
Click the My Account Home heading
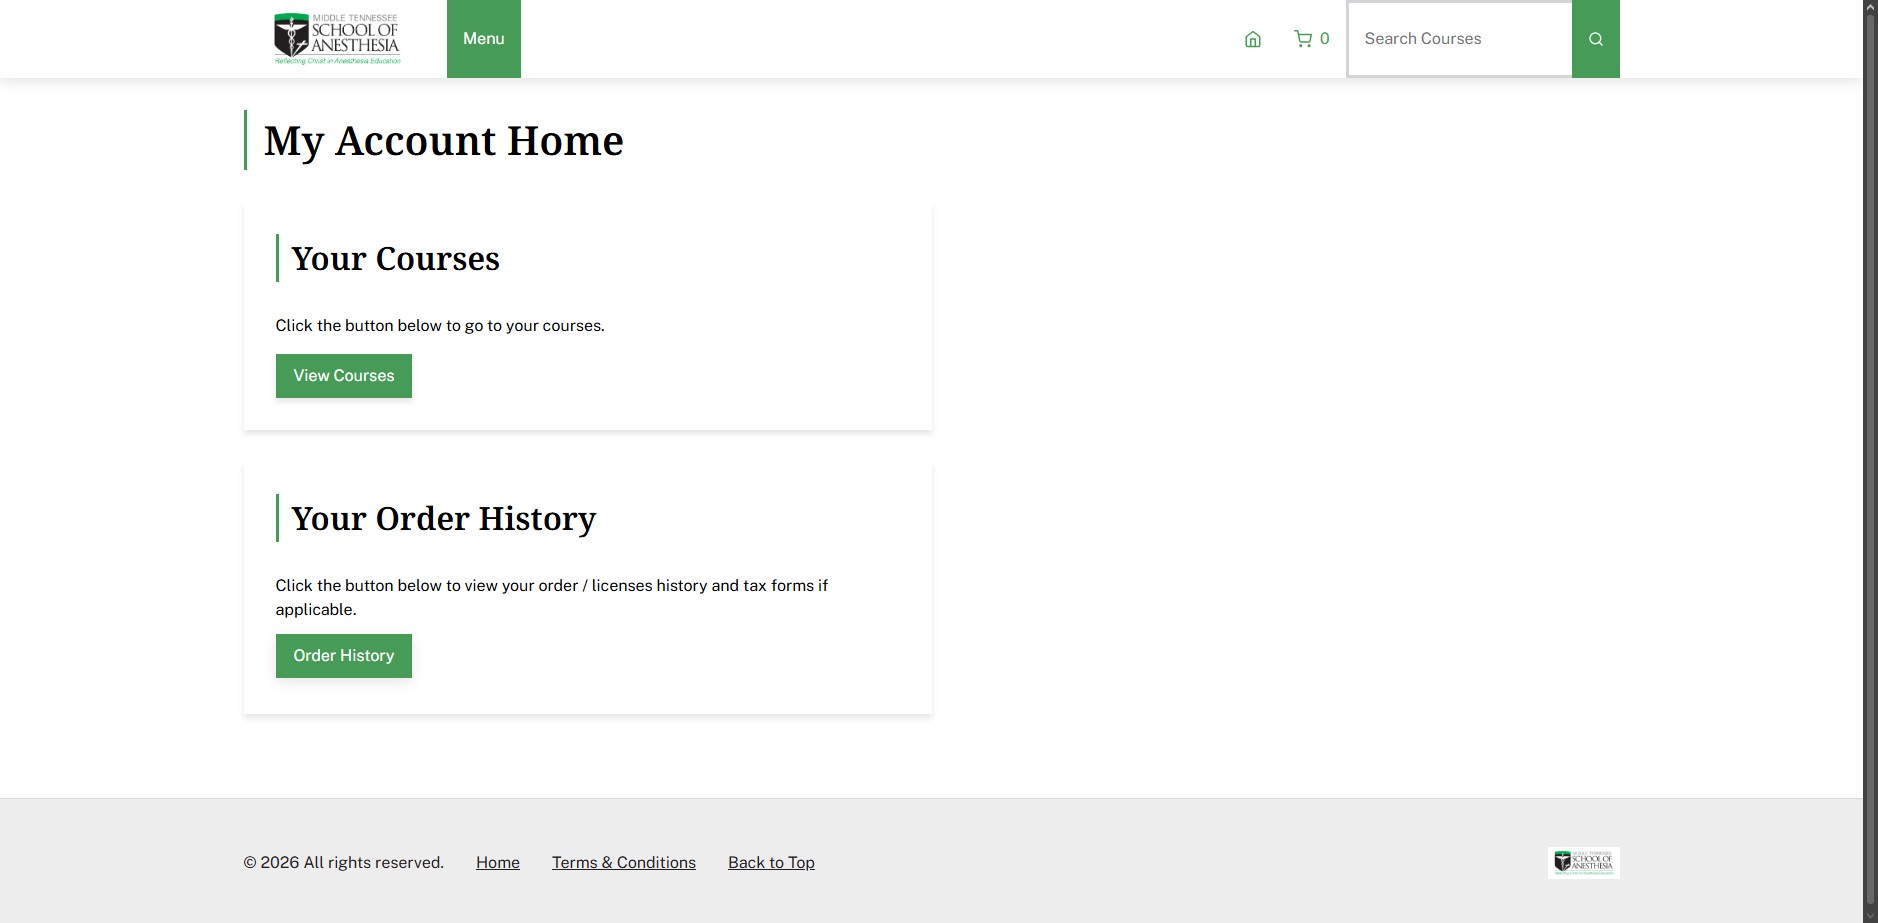click(444, 141)
